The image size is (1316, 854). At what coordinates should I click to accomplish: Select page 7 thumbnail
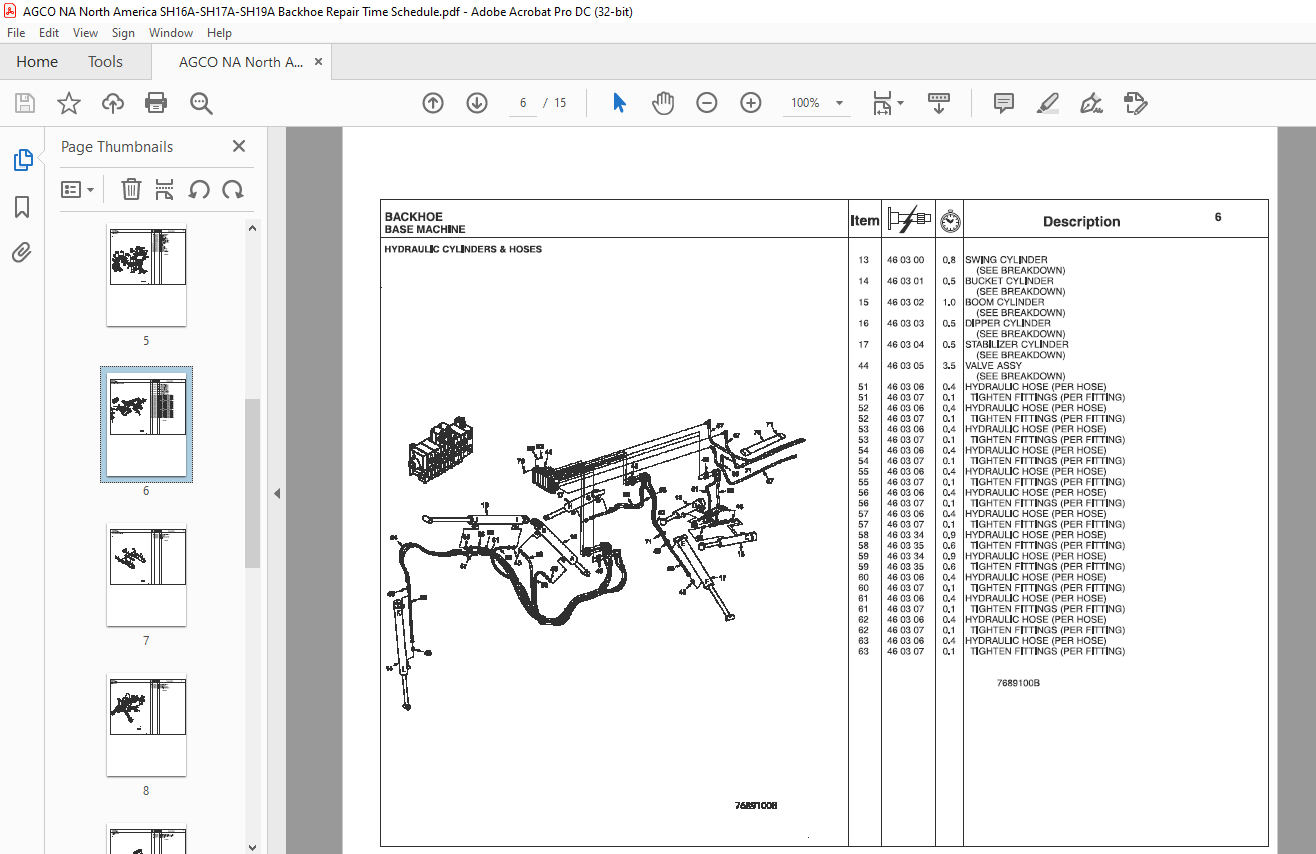[x=146, y=575]
